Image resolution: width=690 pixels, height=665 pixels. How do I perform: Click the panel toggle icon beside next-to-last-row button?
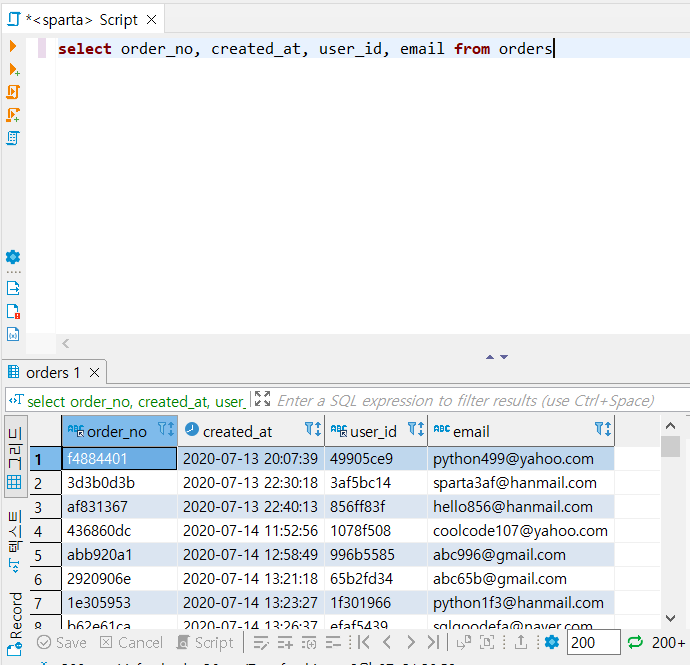click(463, 643)
